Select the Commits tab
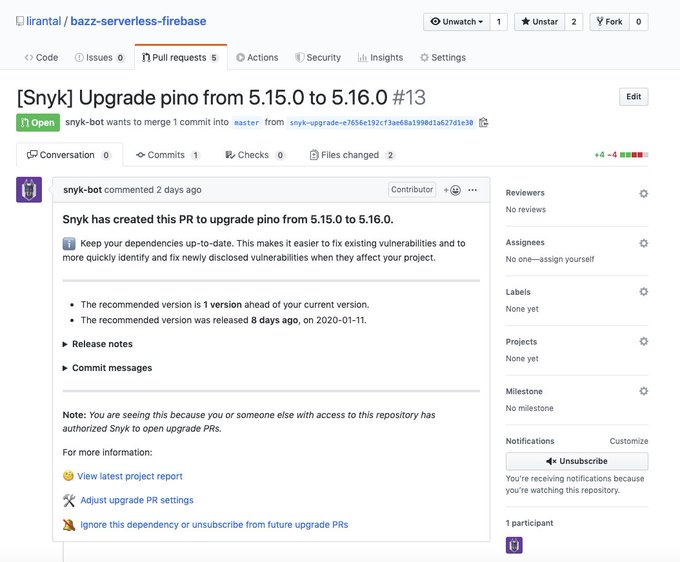680x562 pixels. [x=167, y=155]
